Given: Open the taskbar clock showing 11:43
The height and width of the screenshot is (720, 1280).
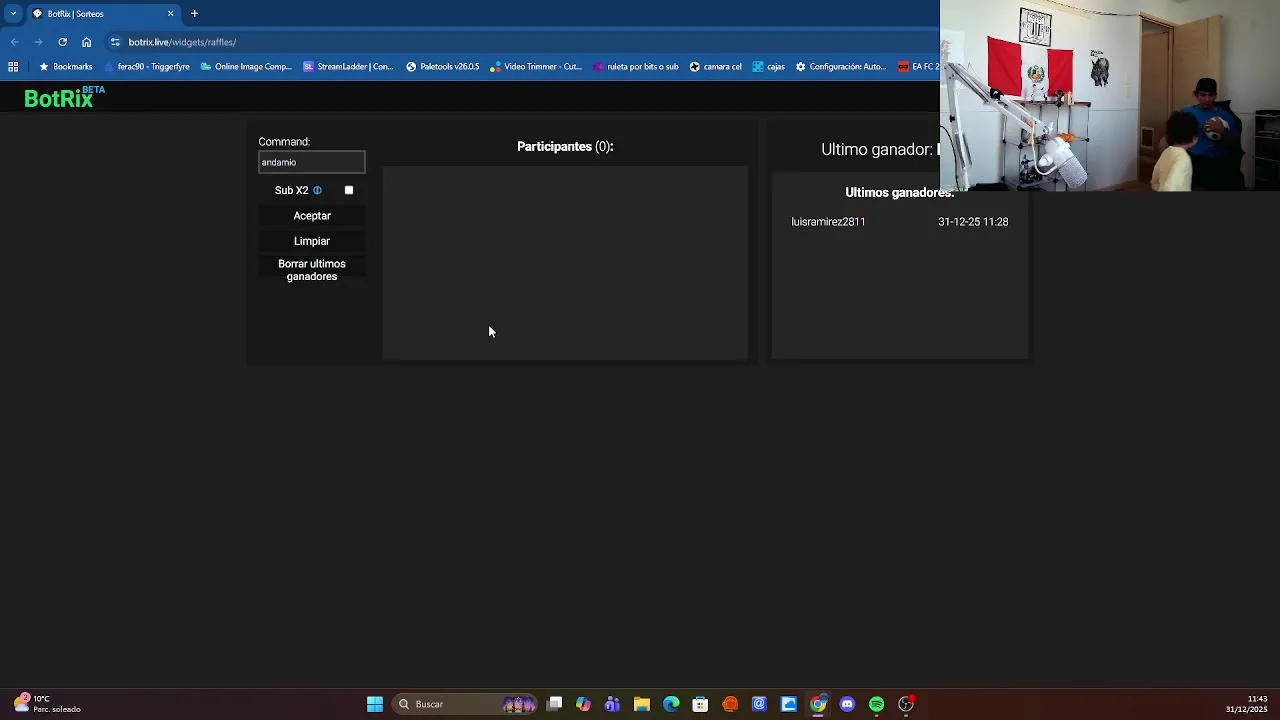Looking at the screenshot, I should coord(1247,704).
